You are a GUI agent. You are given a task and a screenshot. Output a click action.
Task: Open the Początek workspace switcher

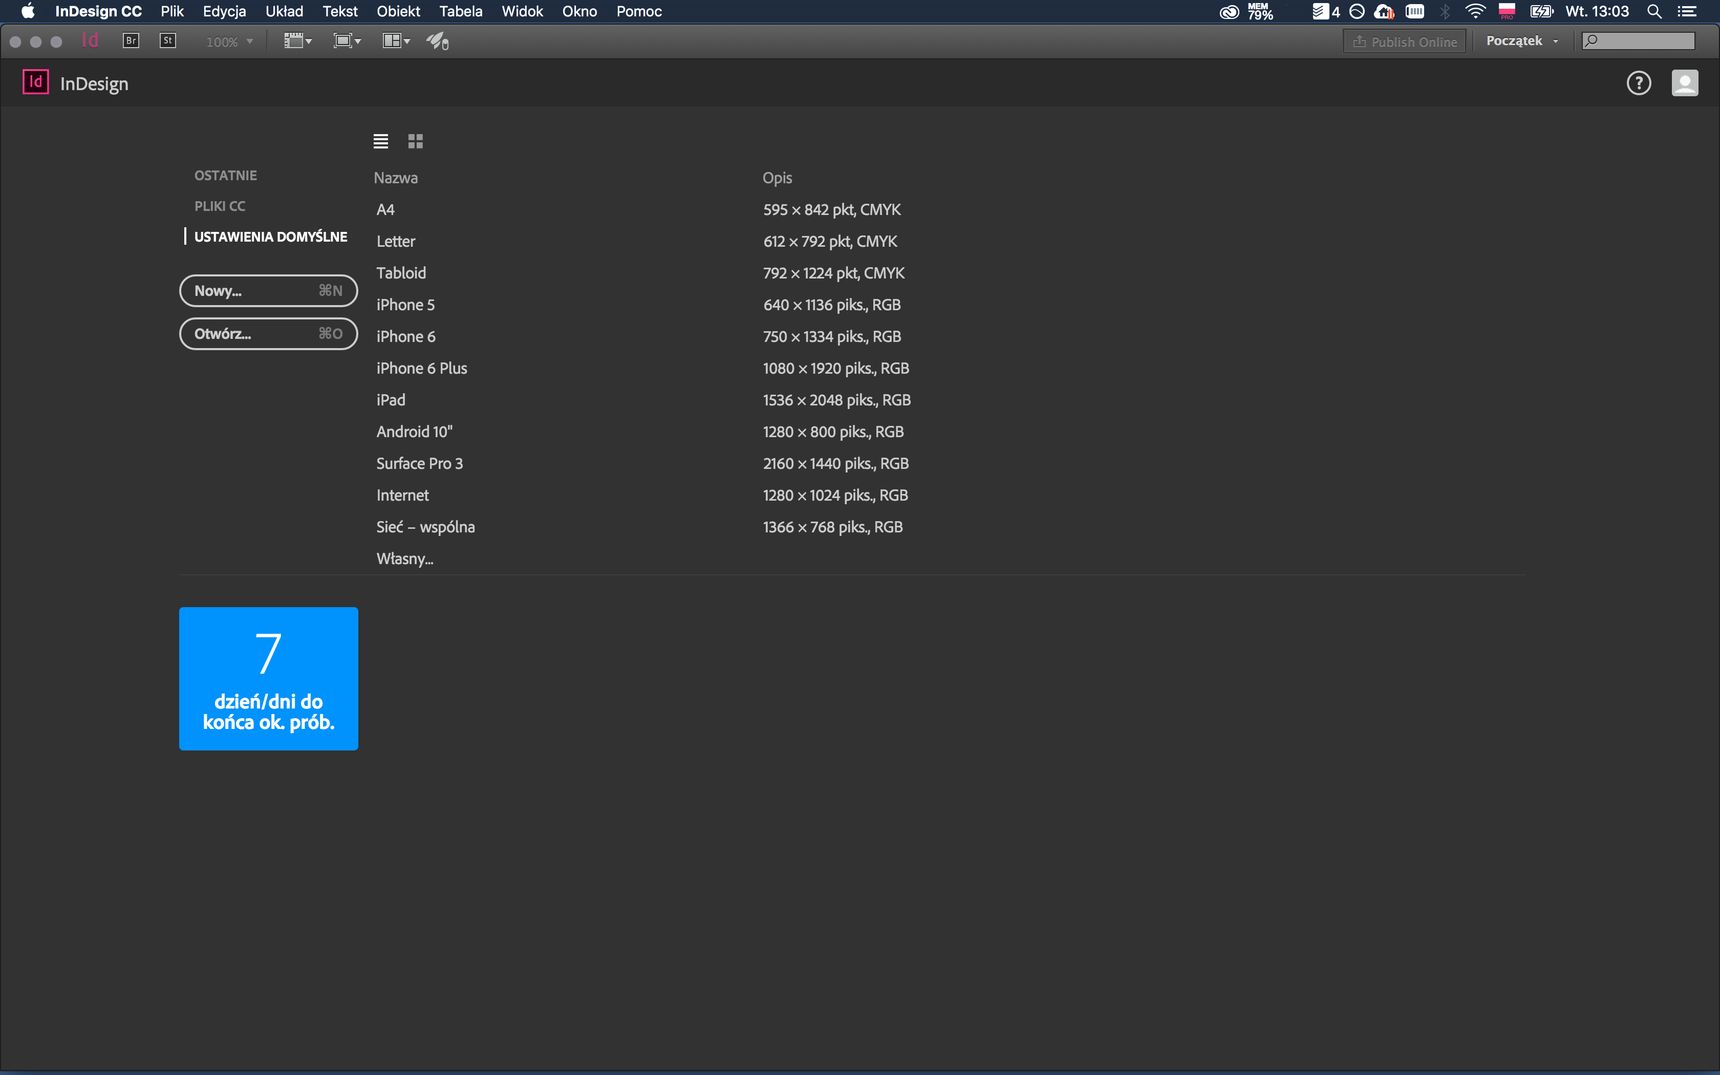tap(1522, 41)
